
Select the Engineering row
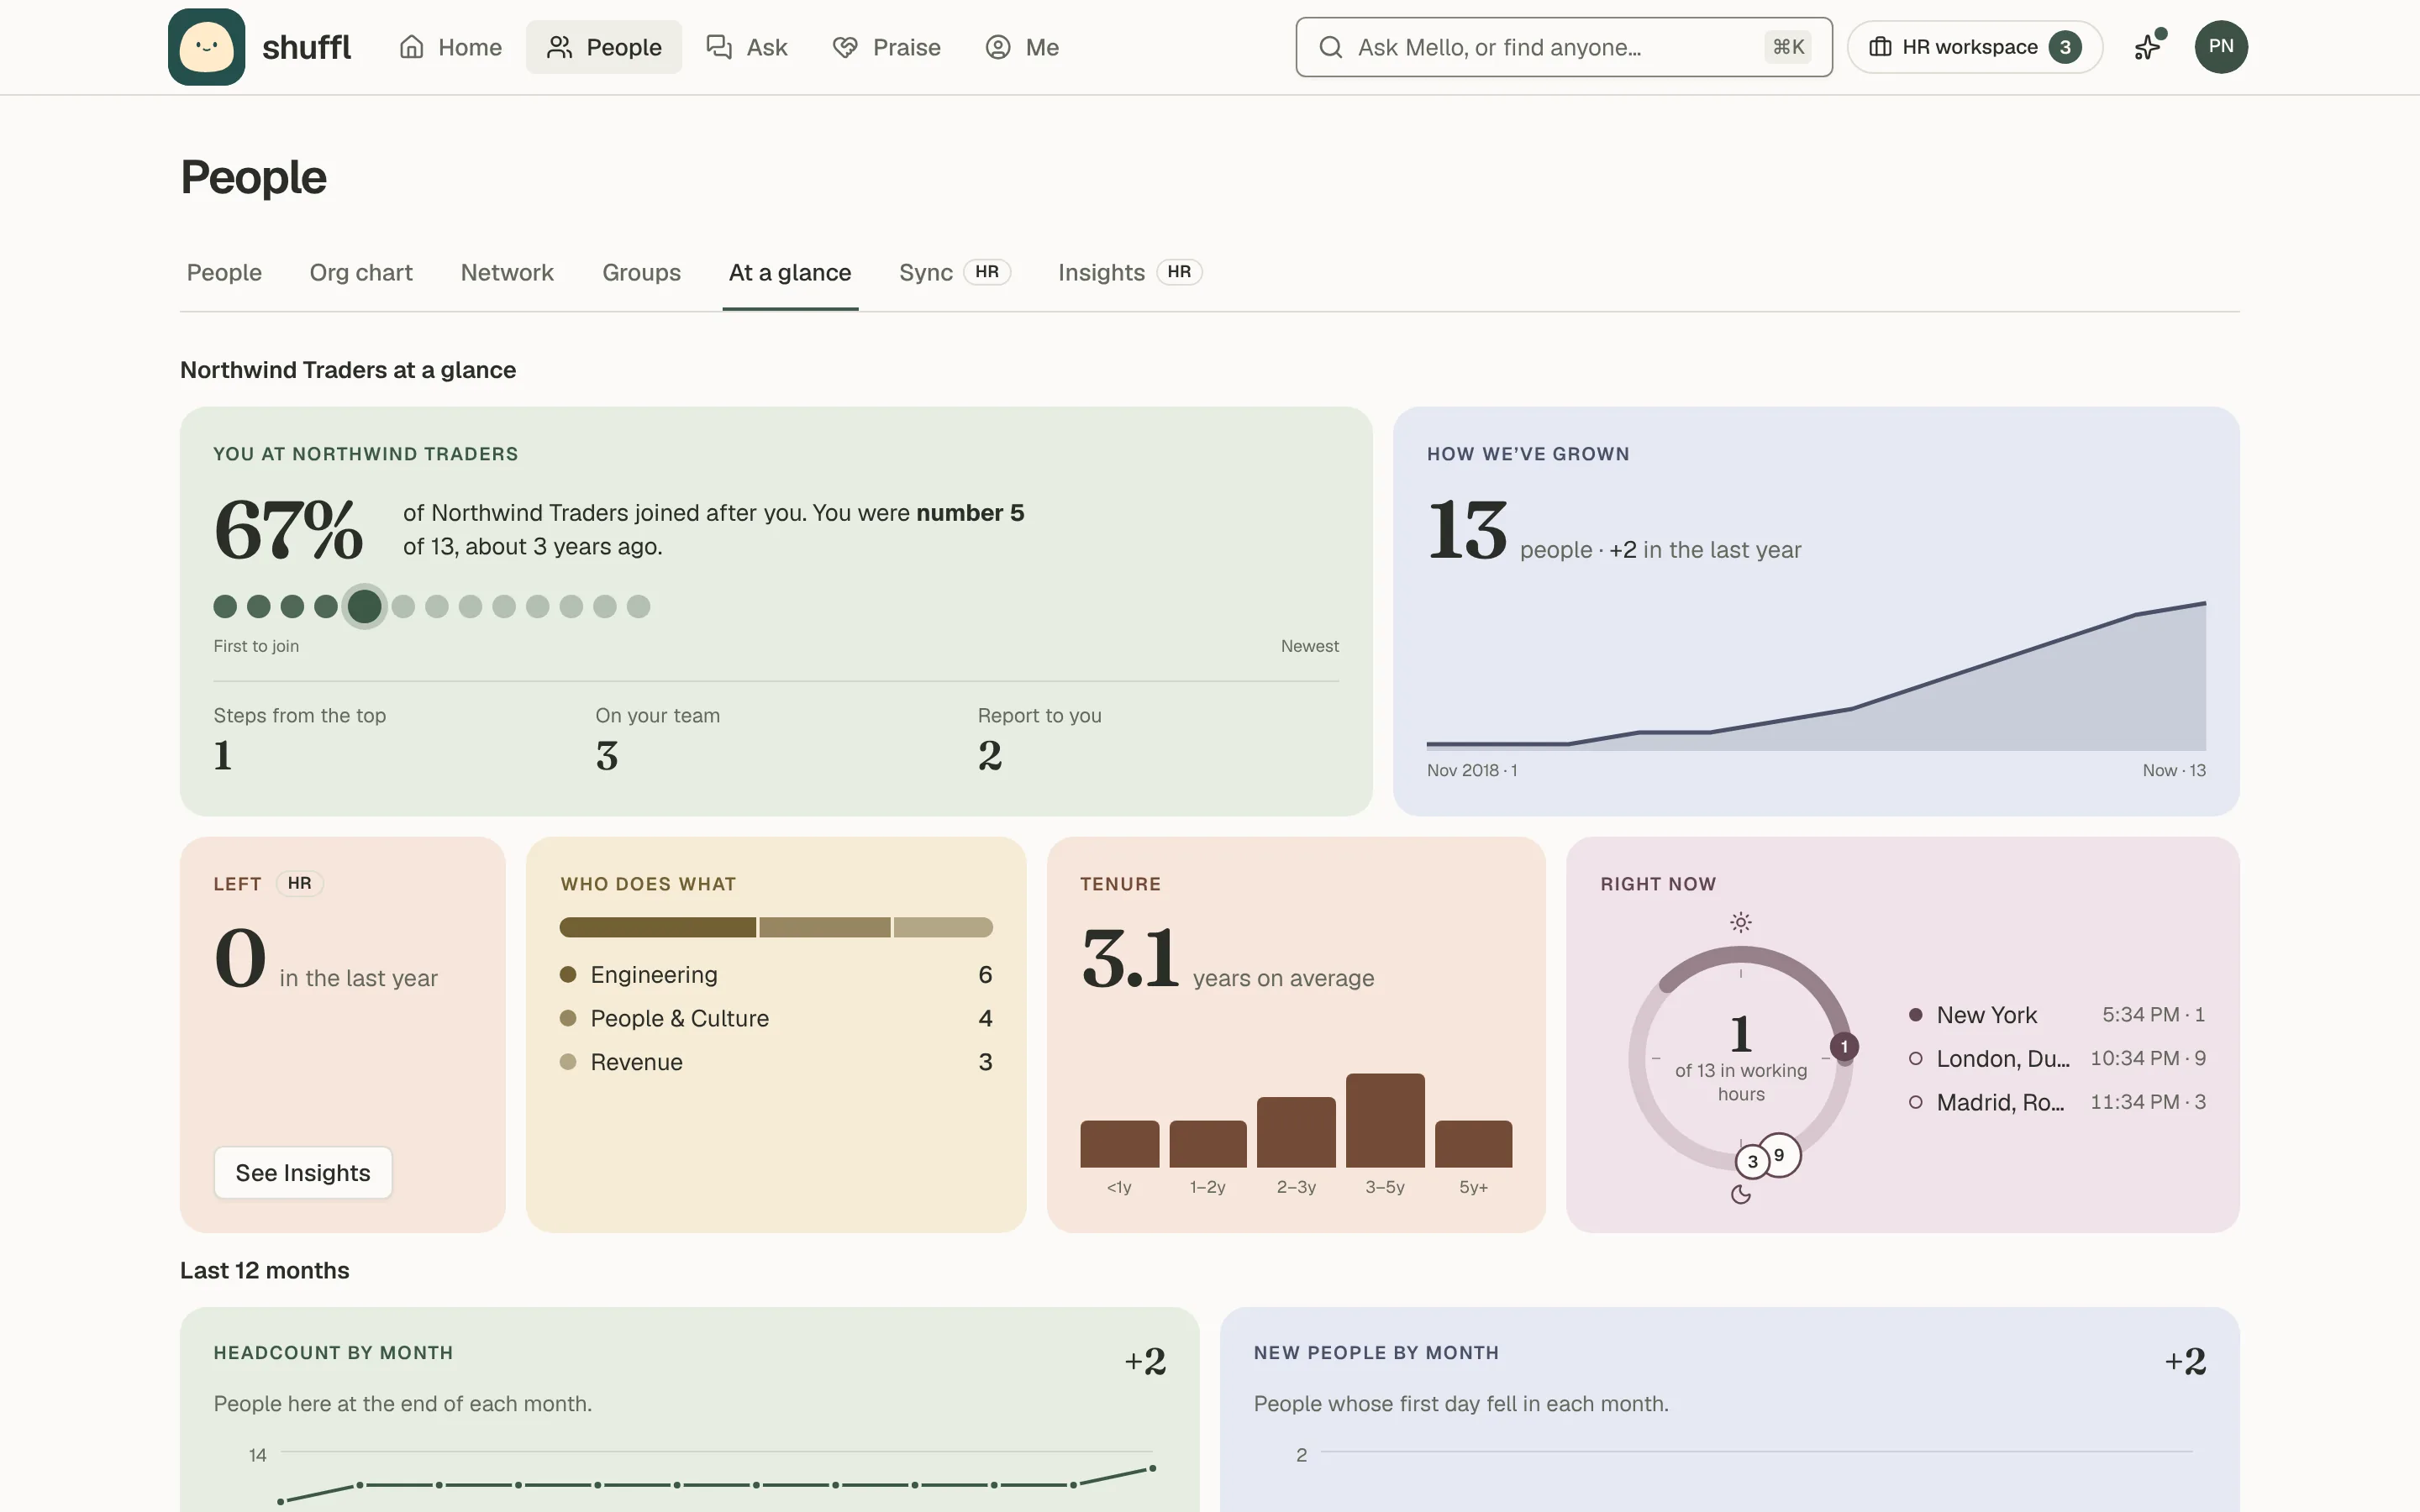(x=776, y=974)
